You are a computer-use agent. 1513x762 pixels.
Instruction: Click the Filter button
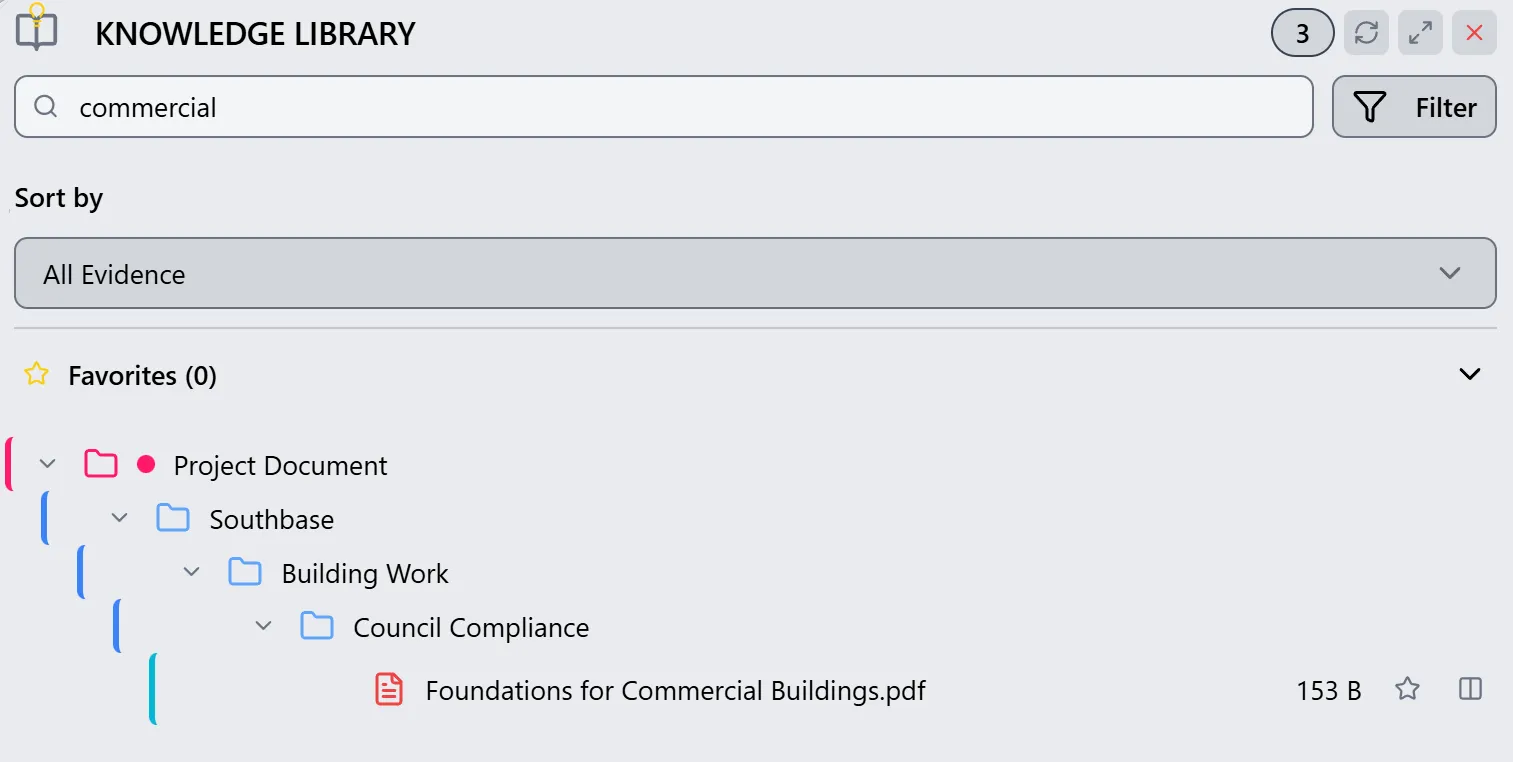coord(1414,107)
